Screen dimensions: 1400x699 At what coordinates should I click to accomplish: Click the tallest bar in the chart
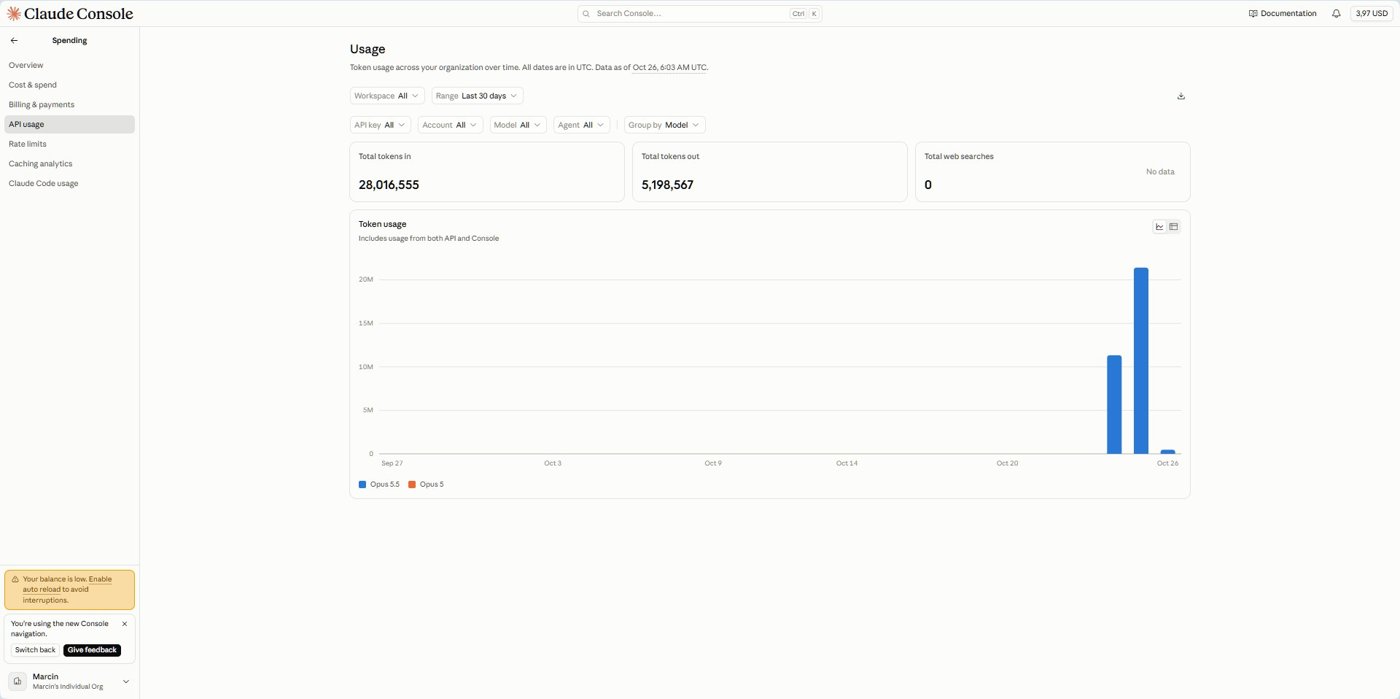tap(1141, 361)
